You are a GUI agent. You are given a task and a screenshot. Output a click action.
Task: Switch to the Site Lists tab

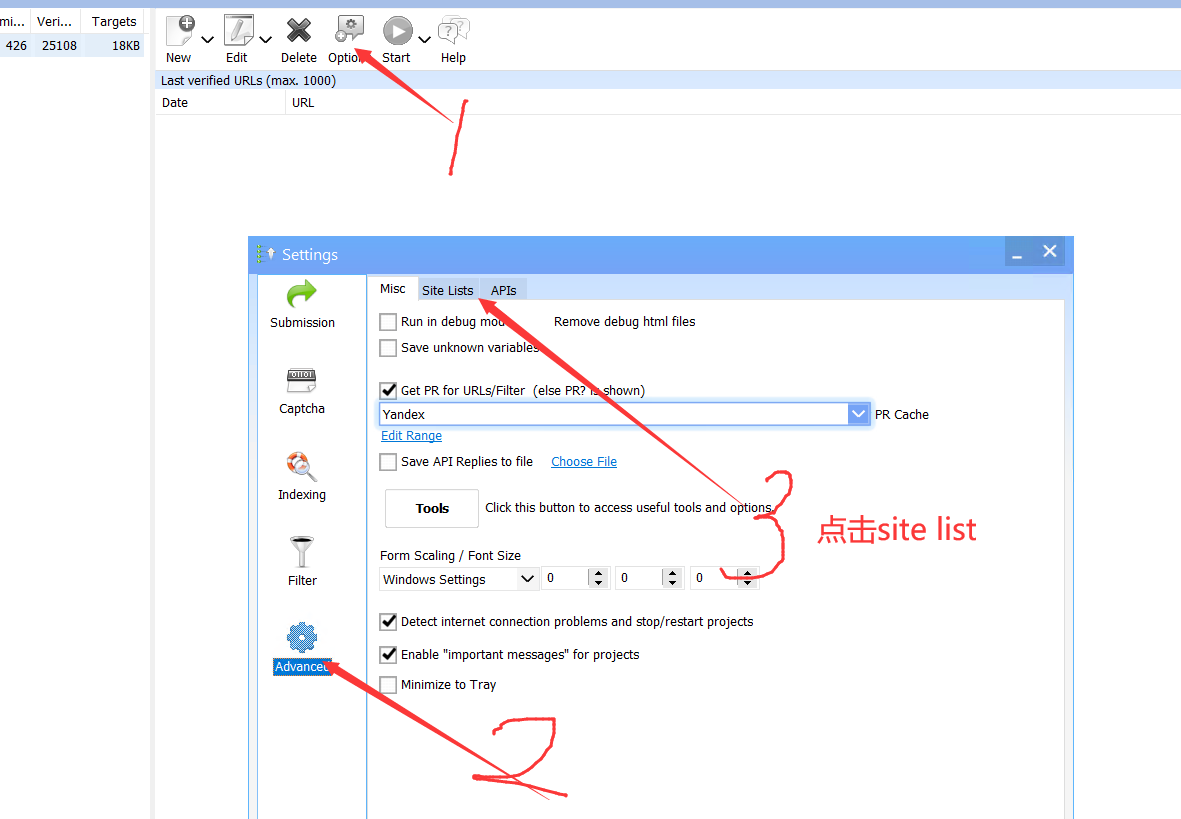[447, 290]
